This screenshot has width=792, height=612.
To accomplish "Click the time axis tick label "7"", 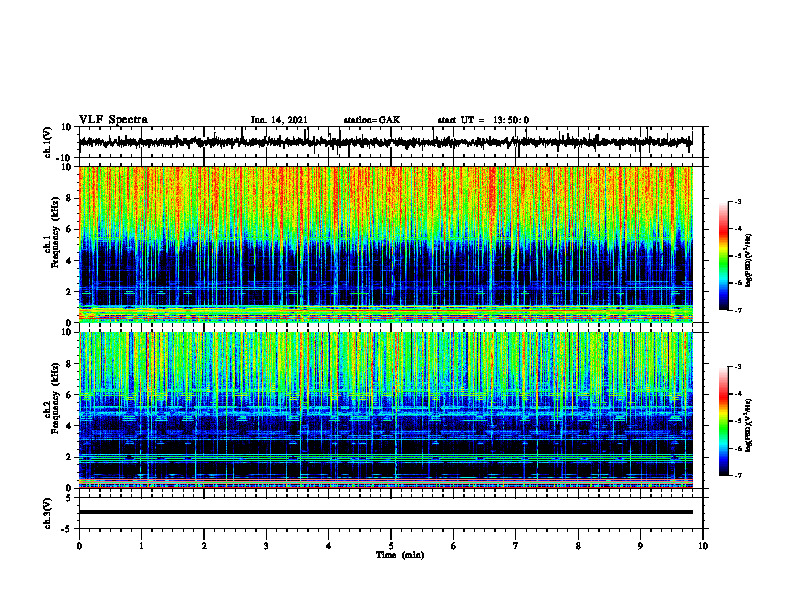I will (x=516, y=546).
